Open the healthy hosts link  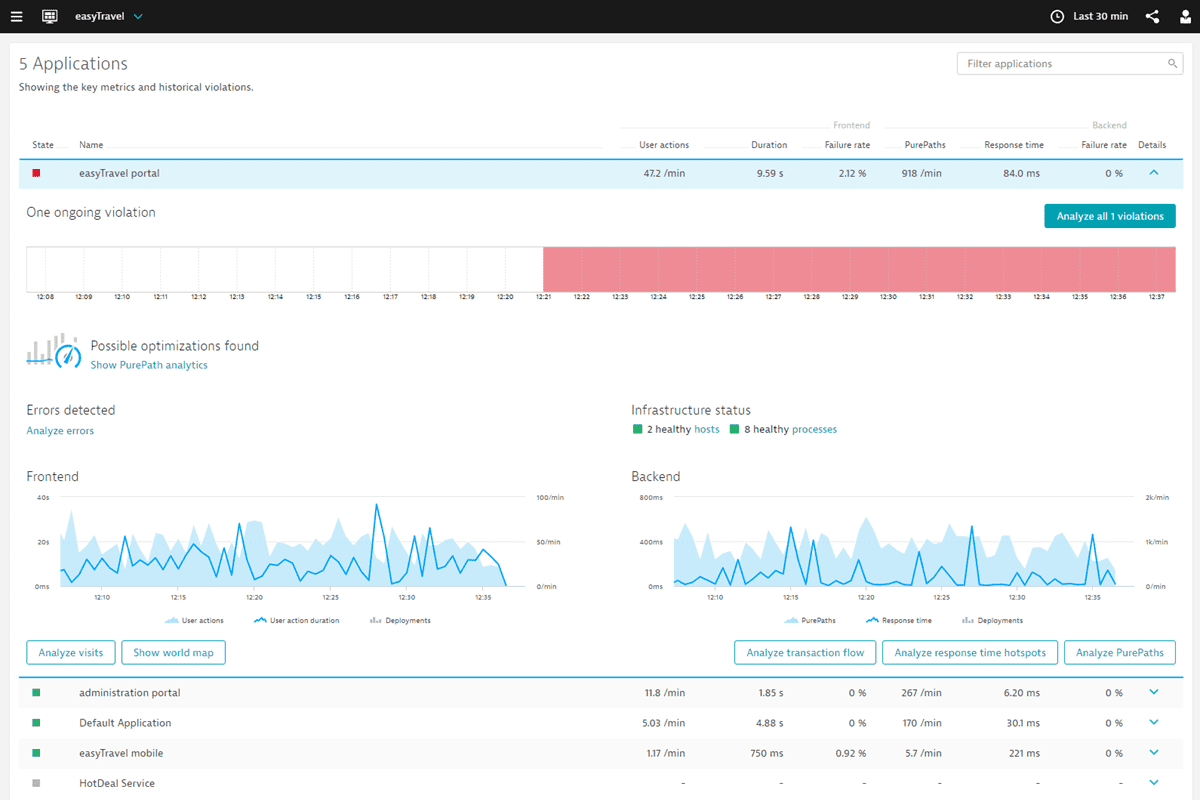click(x=706, y=429)
